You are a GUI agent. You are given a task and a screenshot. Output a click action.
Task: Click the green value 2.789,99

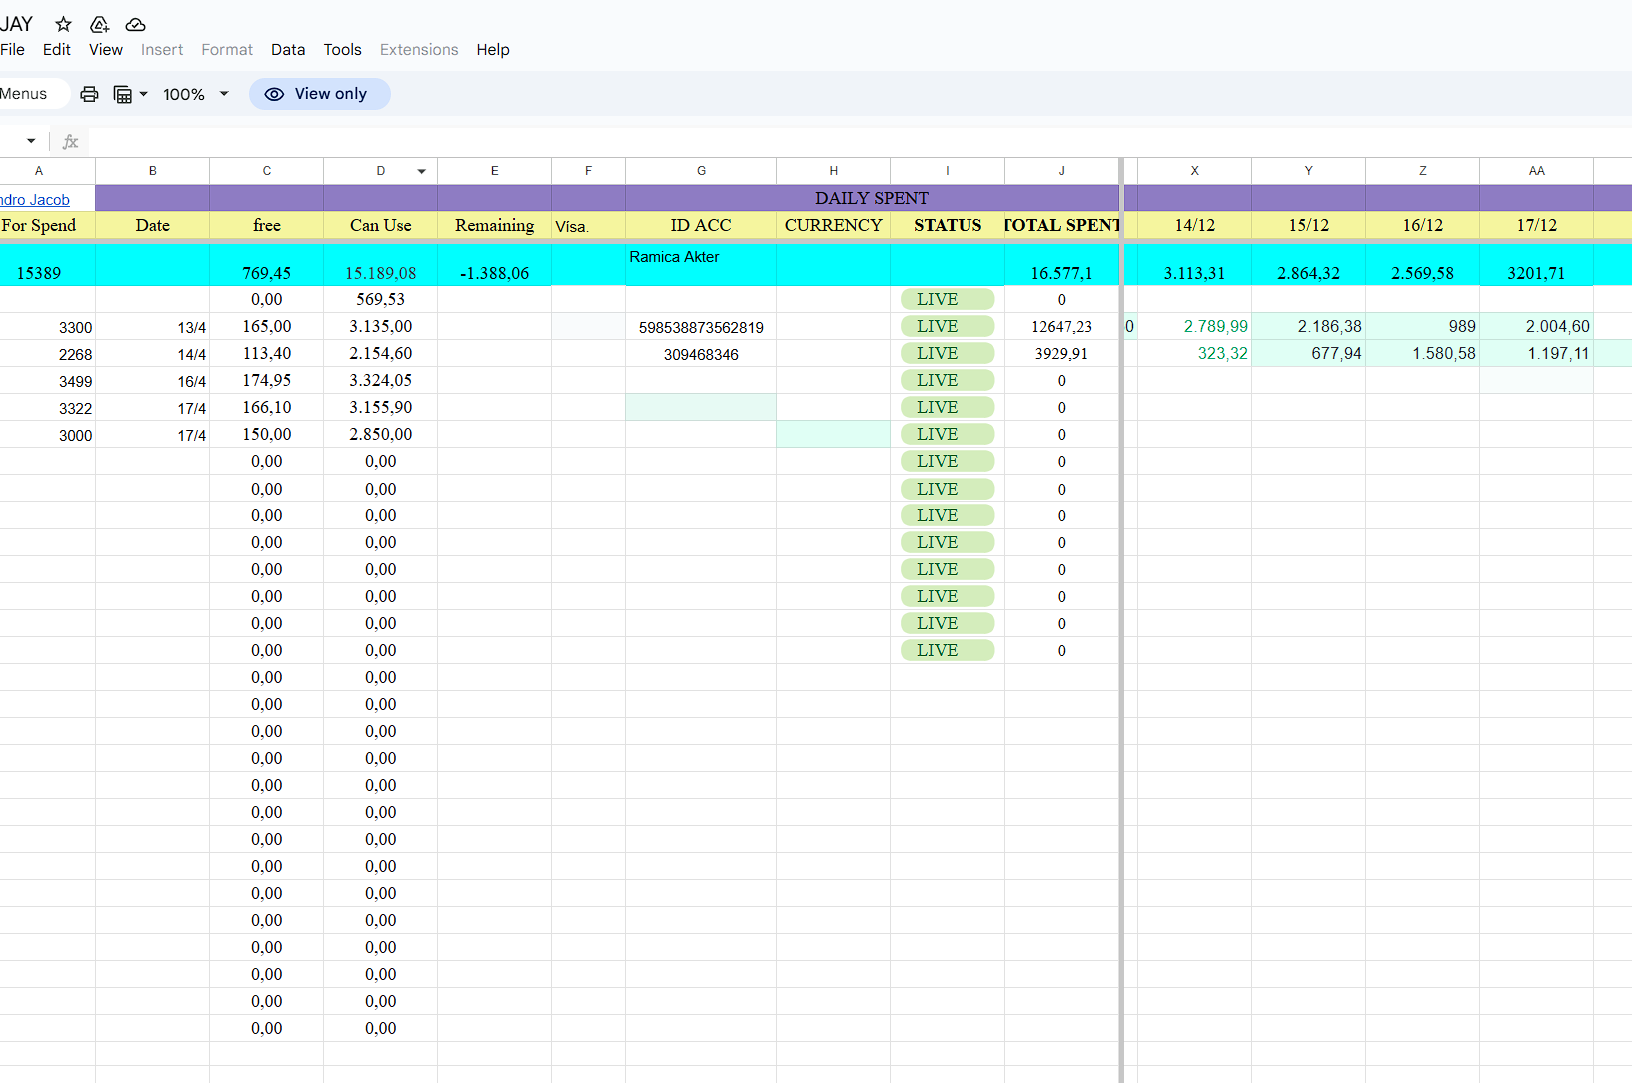click(1194, 327)
